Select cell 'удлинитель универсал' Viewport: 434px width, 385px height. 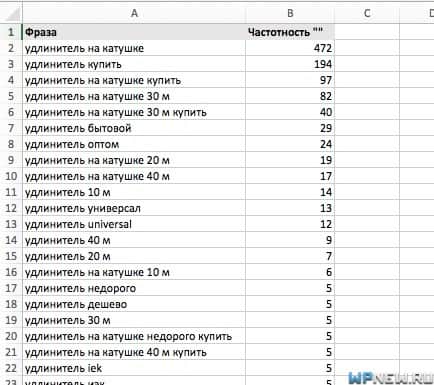tap(134, 208)
